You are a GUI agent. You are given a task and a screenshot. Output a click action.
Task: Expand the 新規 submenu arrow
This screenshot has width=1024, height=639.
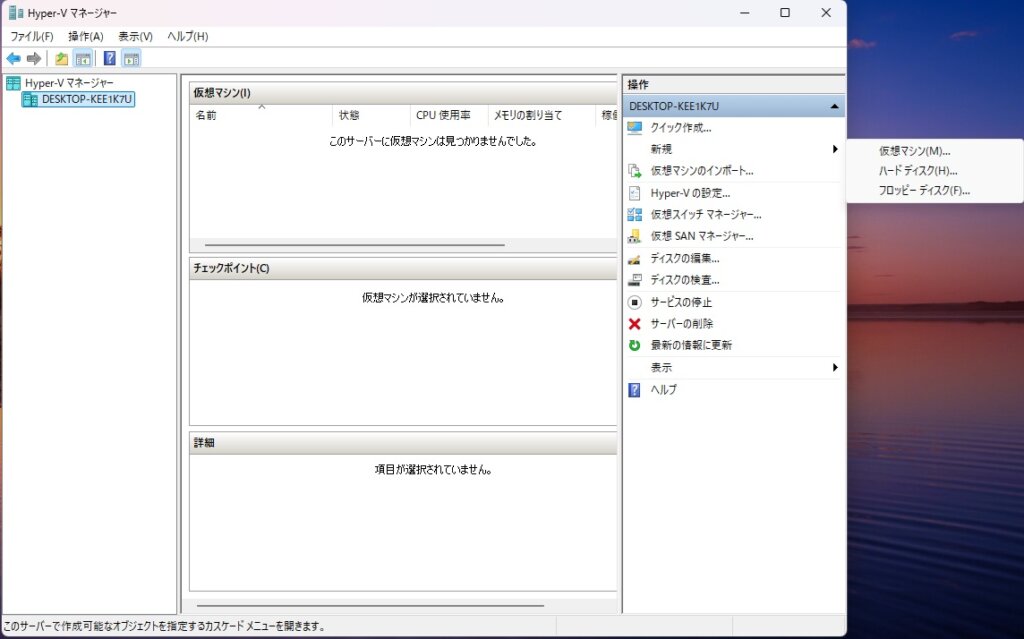[835, 149]
